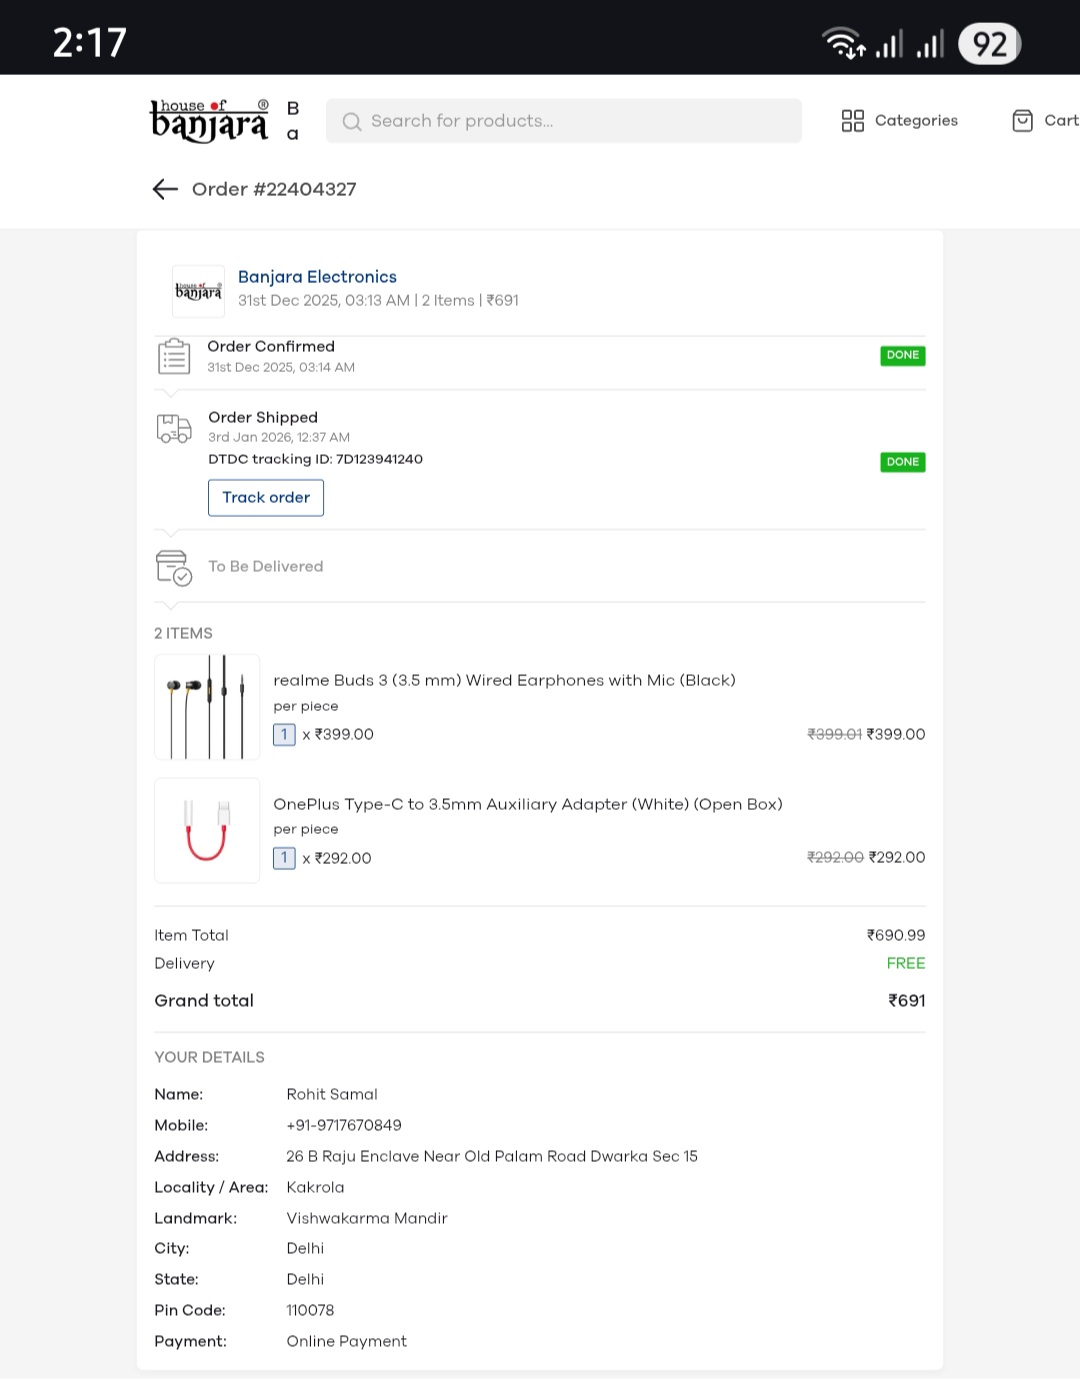Open the shopping Cart icon
The height and width of the screenshot is (1397, 1080).
pyautogui.click(x=1022, y=121)
